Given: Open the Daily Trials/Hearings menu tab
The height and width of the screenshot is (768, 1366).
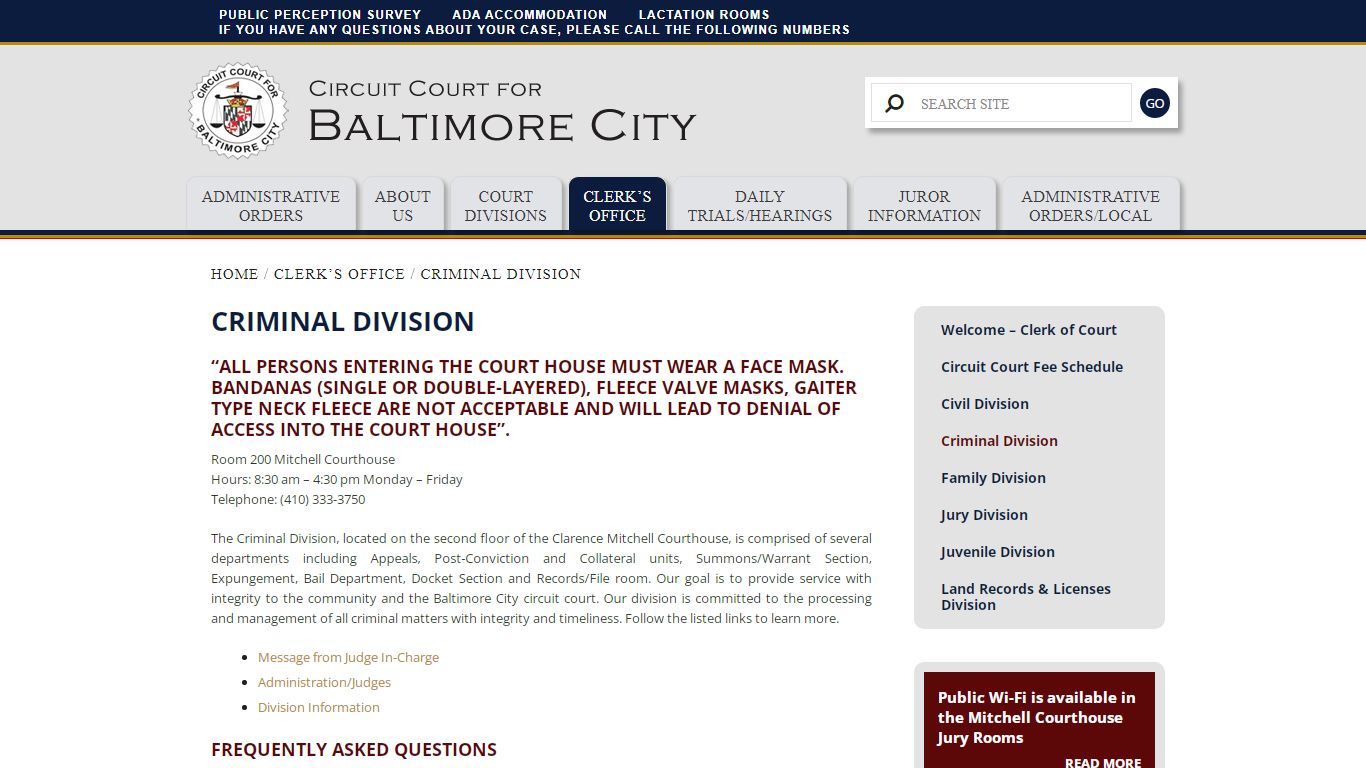Looking at the screenshot, I should (x=760, y=205).
